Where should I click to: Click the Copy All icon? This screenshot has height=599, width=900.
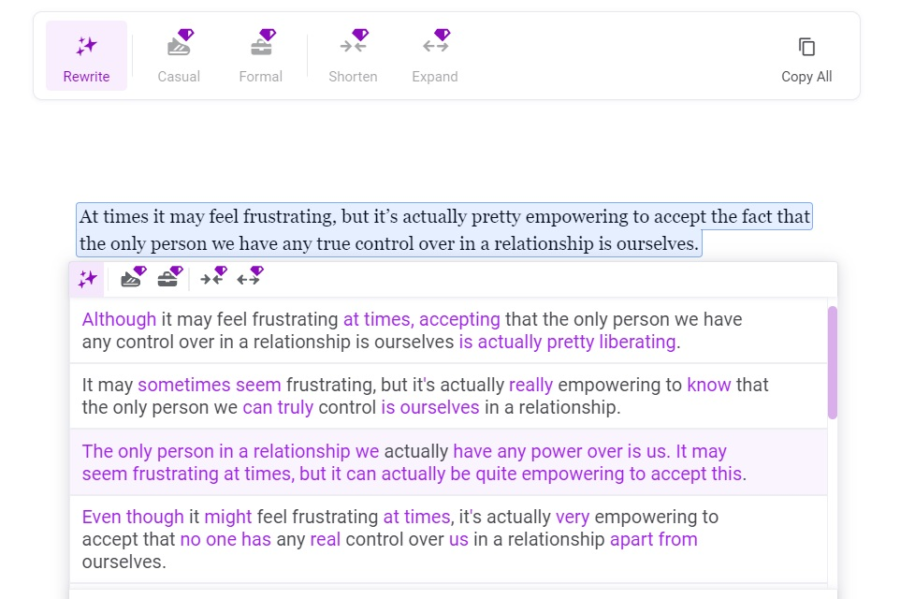(x=806, y=47)
